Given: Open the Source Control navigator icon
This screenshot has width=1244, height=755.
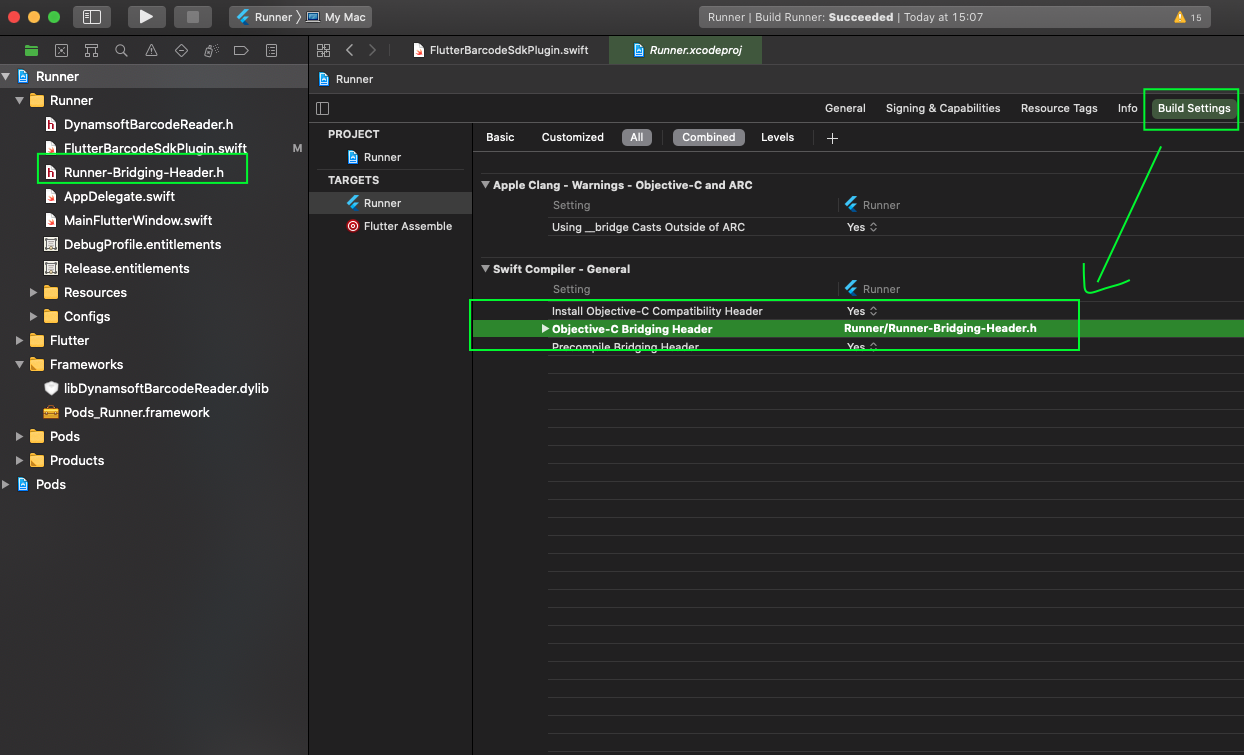Looking at the screenshot, I should coord(61,50).
